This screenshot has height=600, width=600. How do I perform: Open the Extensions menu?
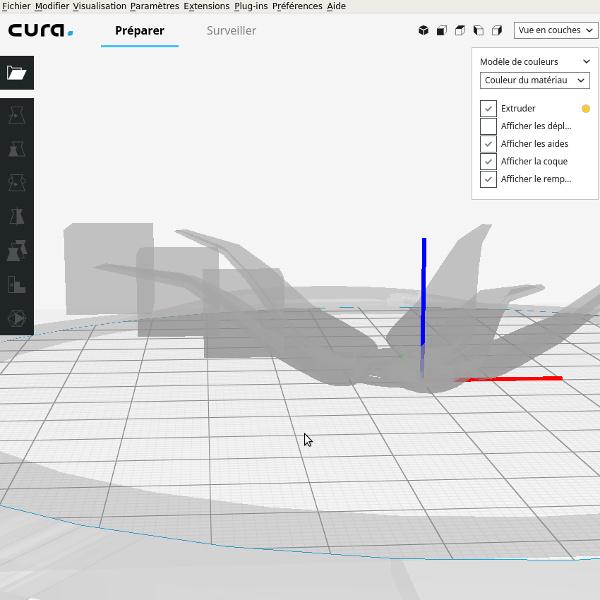tap(207, 6)
